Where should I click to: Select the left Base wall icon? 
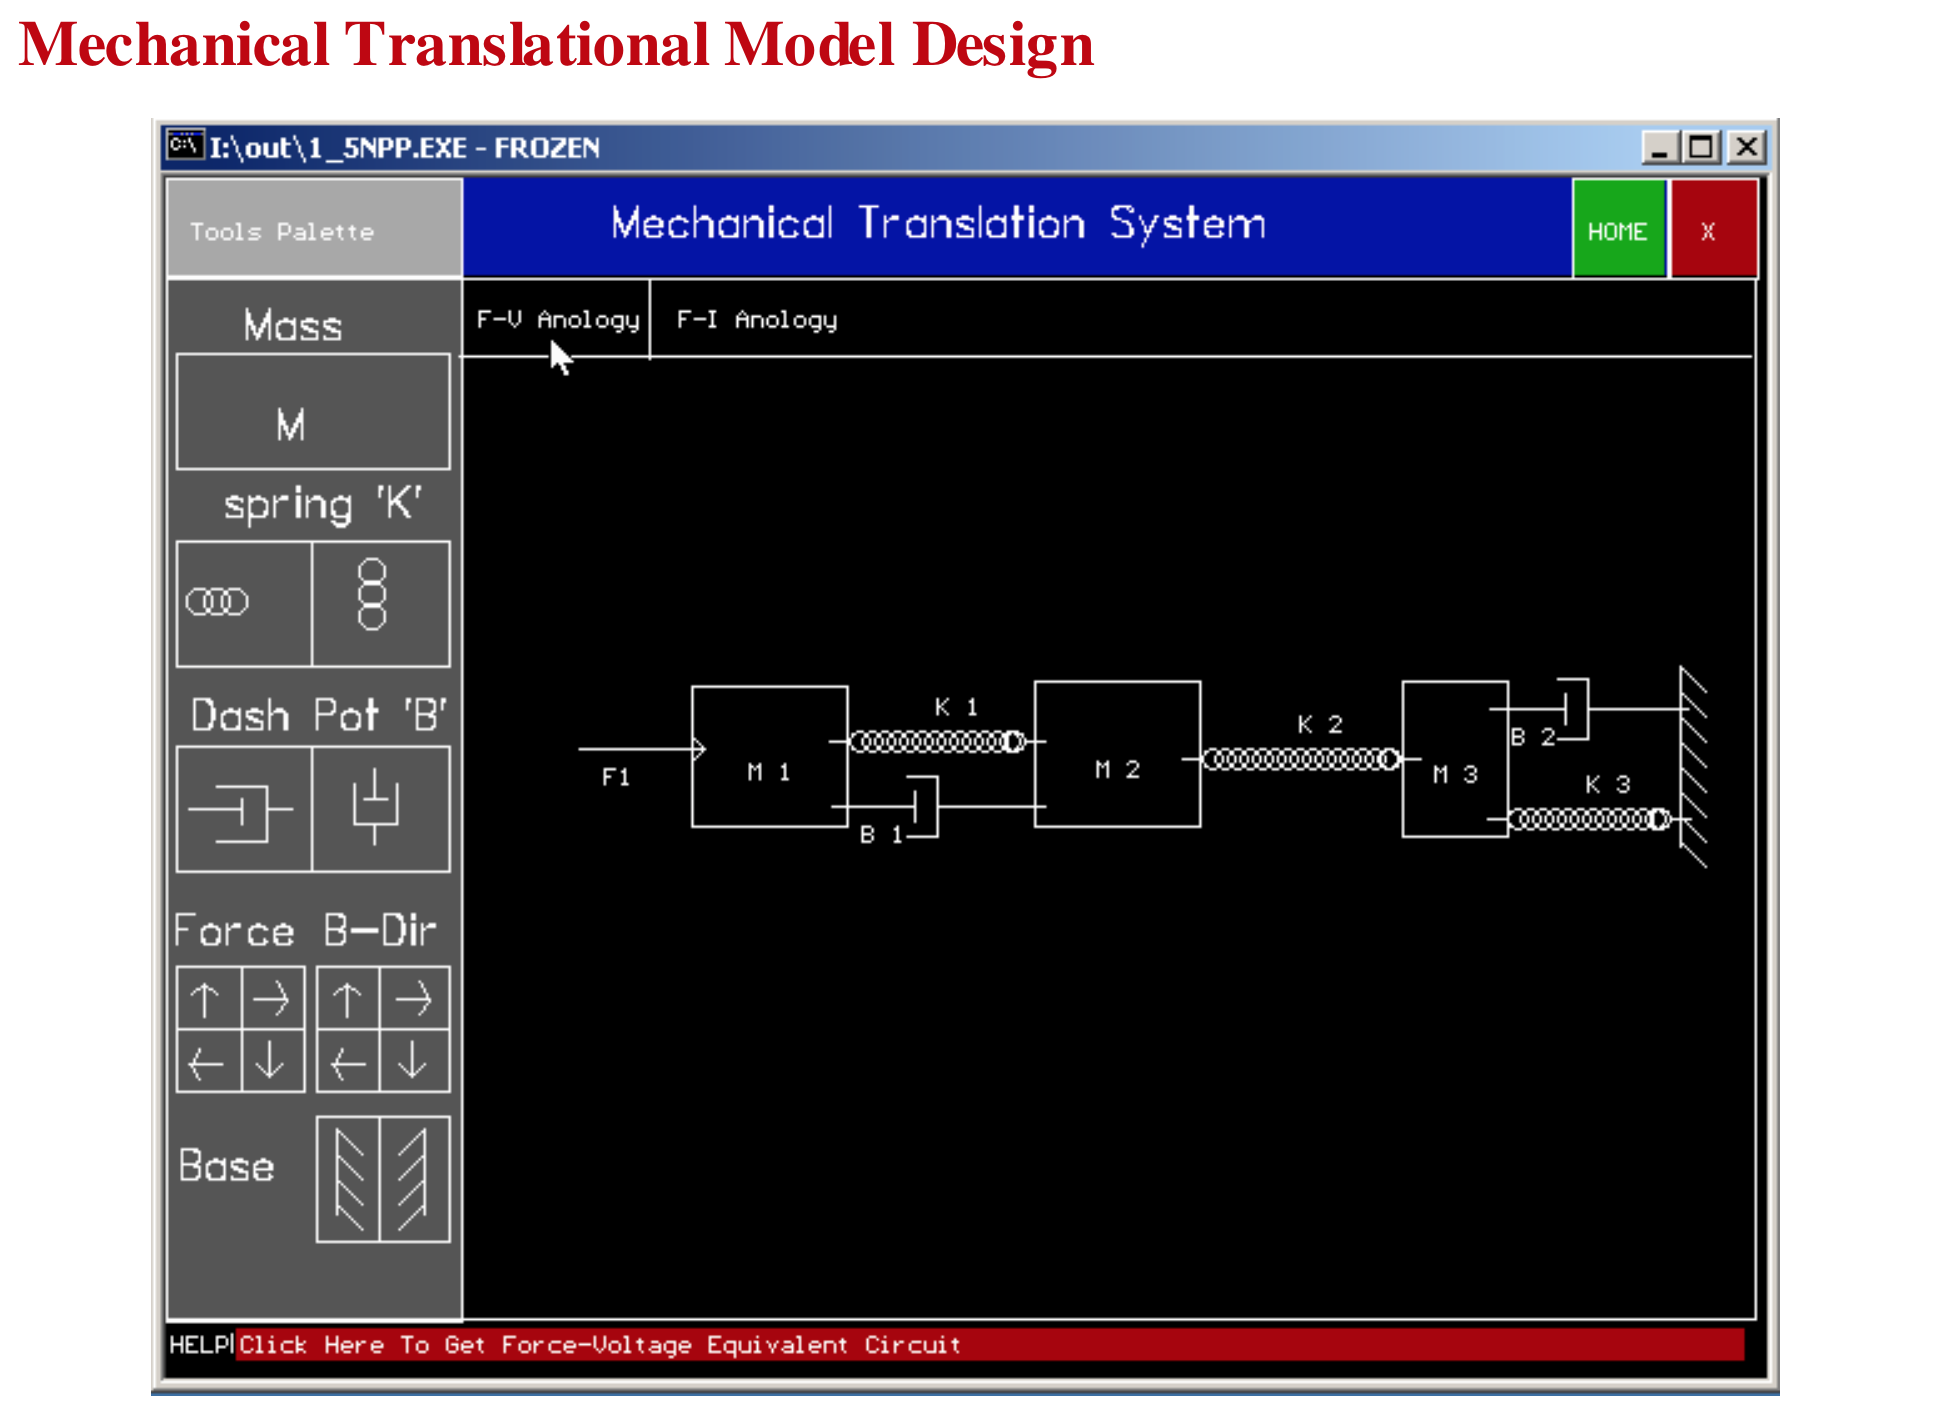tap(348, 1180)
